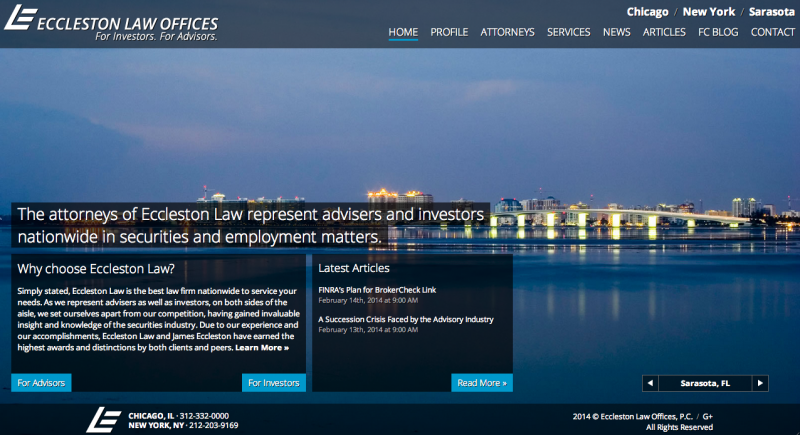The width and height of the screenshot is (800, 435).
Task: Click the For Investors button
Action: [273, 382]
